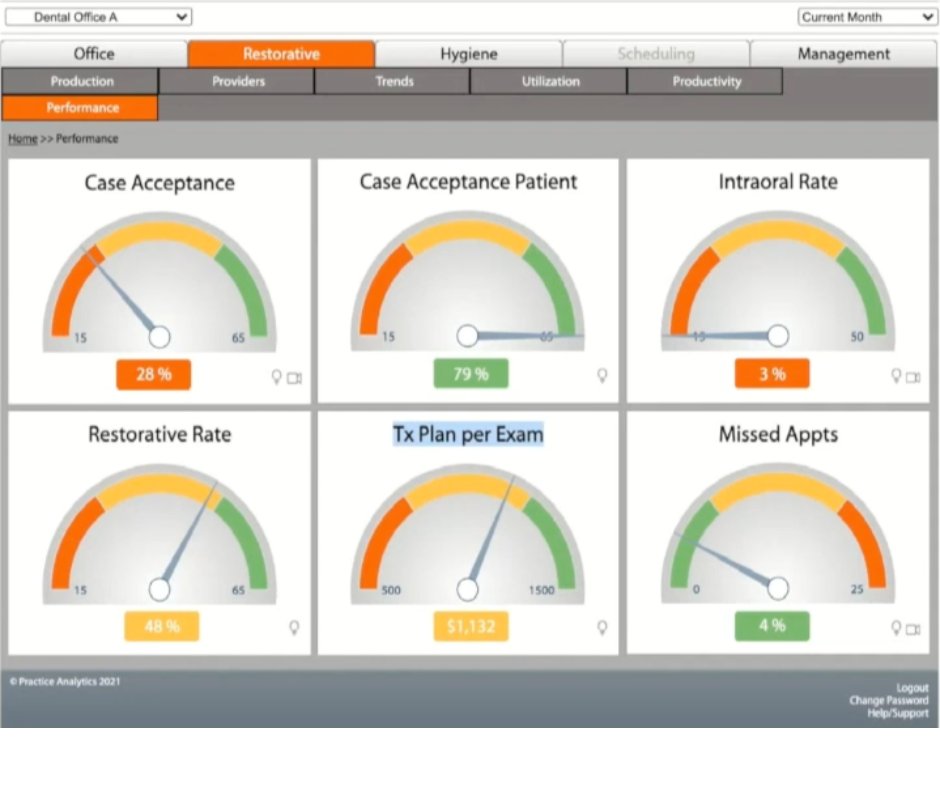Switch to the Hygiene tab
940x788 pixels.
pyautogui.click(x=469, y=54)
